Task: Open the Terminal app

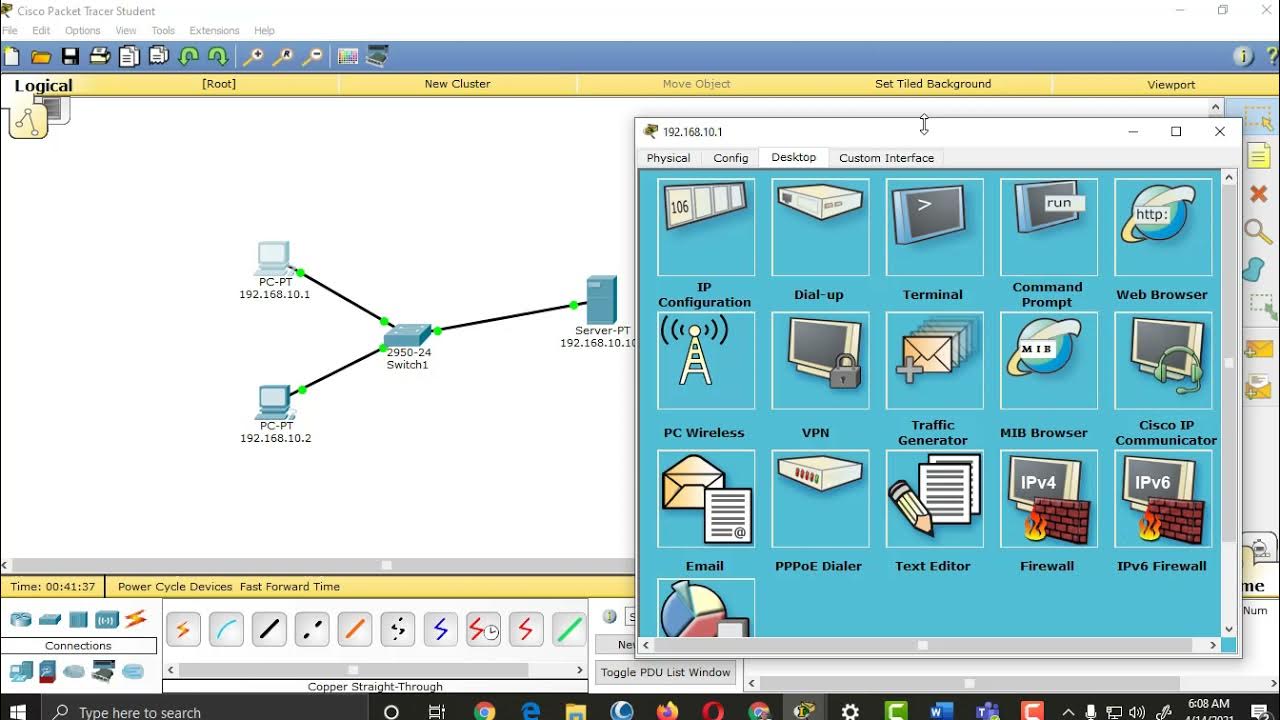Action: [934, 227]
